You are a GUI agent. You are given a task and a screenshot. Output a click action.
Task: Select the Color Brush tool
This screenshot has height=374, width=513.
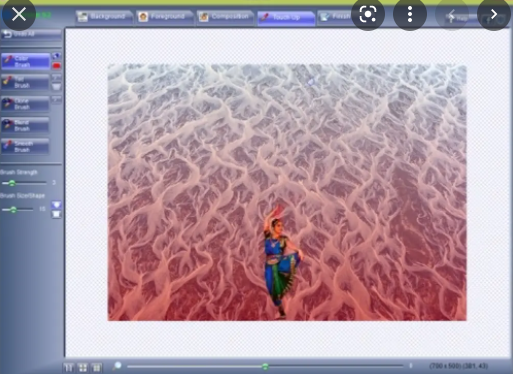25,61
